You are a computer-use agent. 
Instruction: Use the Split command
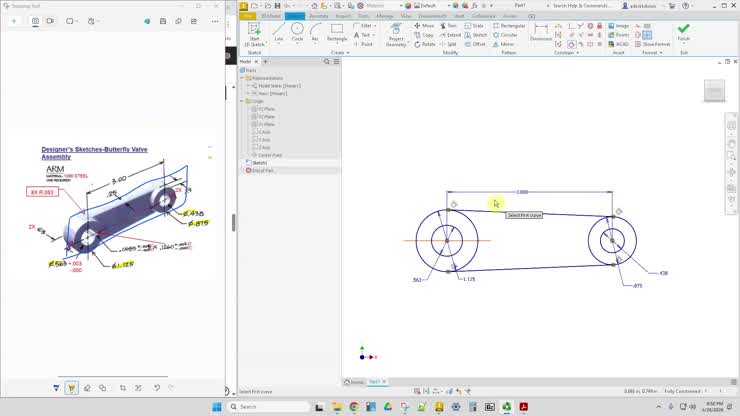[448, 44]
